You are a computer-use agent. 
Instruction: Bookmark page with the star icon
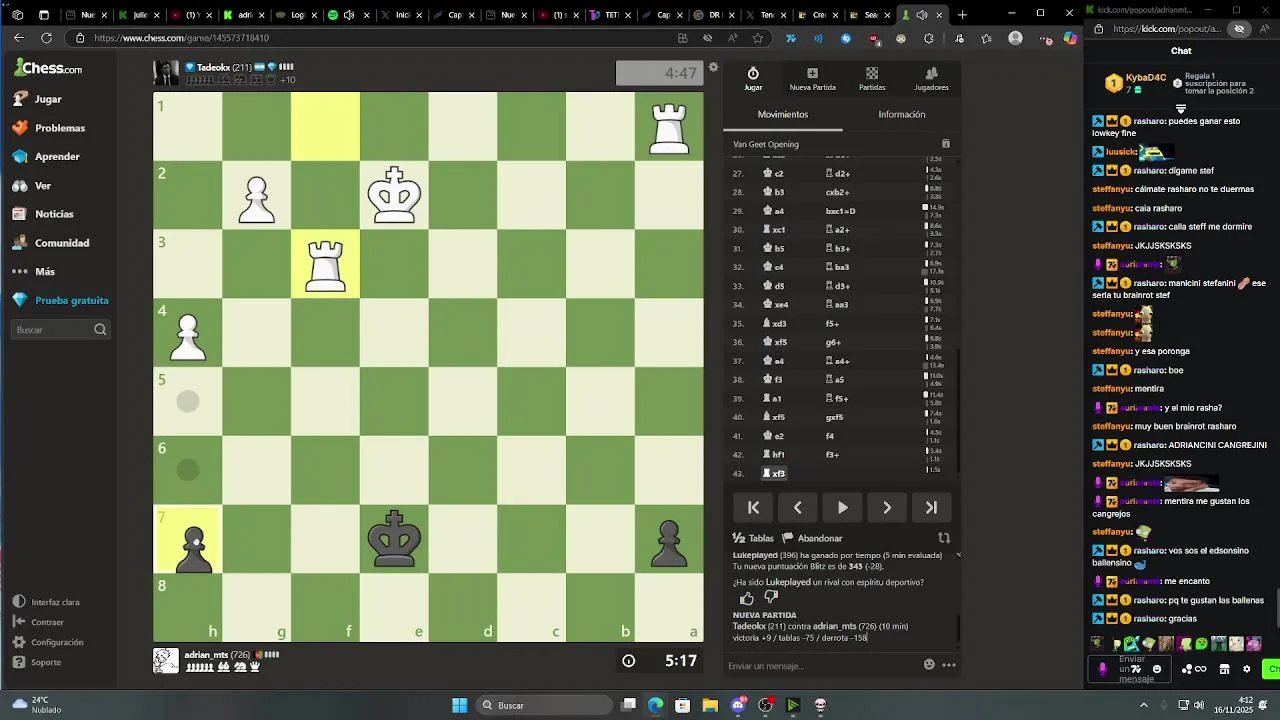(757, 38)
